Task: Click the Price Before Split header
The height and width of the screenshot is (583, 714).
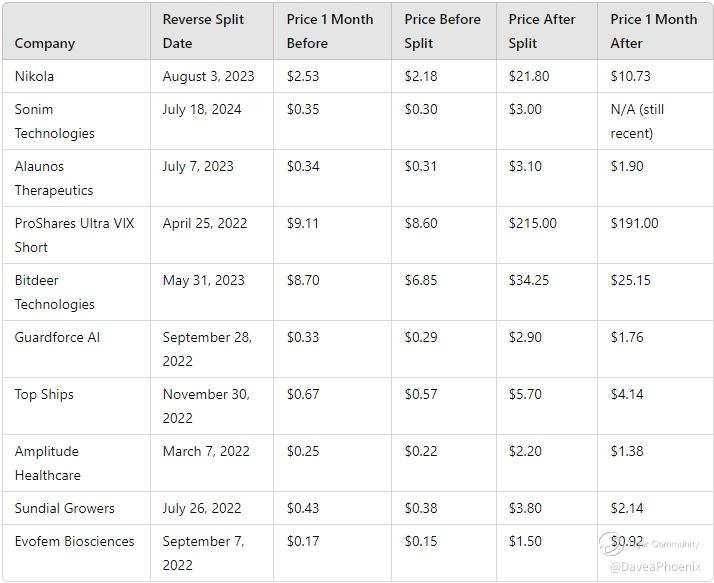Action: (x=442, y=31)
